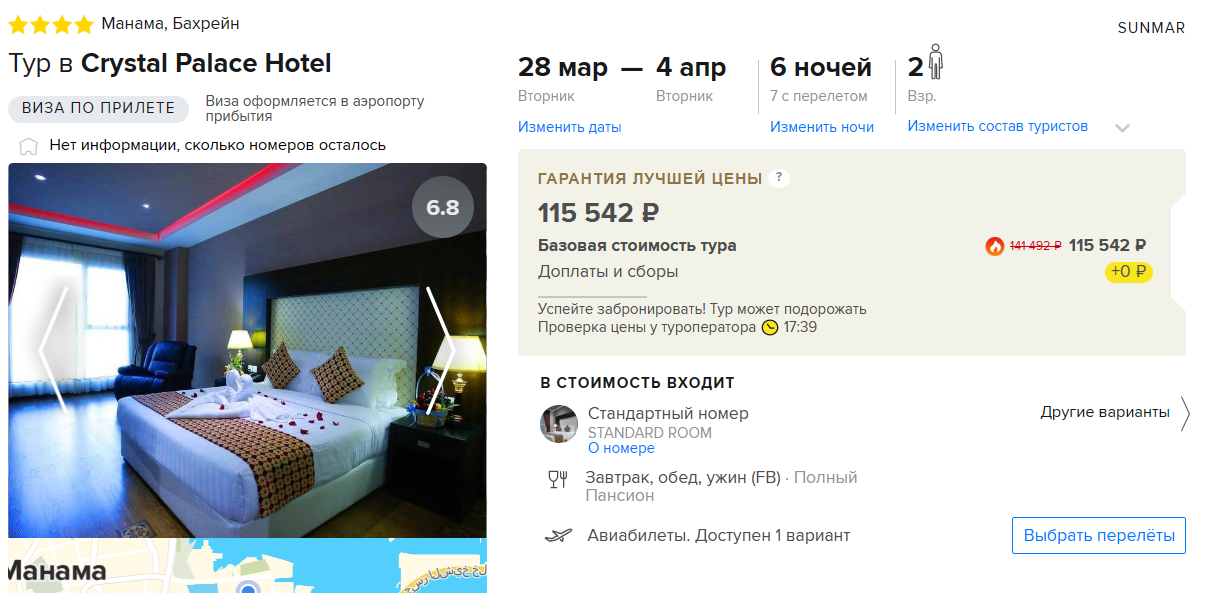Click the Виза по прилете badge
1212x593 pixels.
pos(98,108)
